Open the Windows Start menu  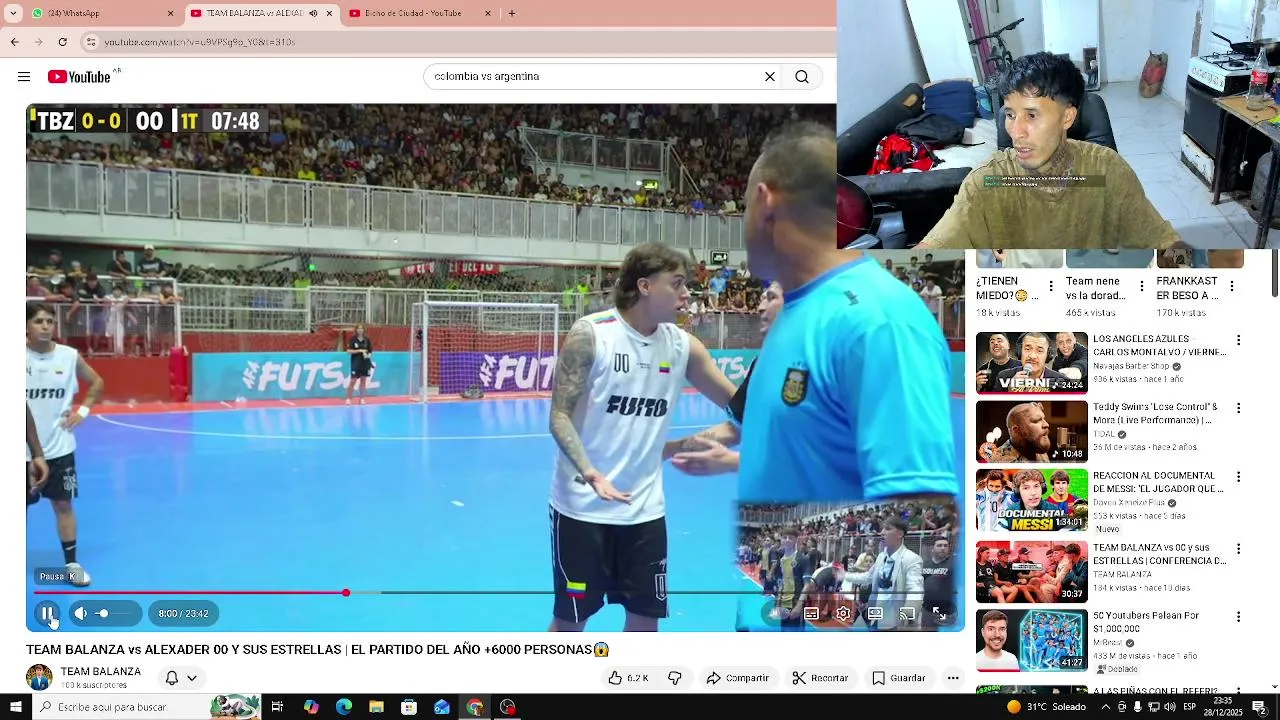pos(14,707)
